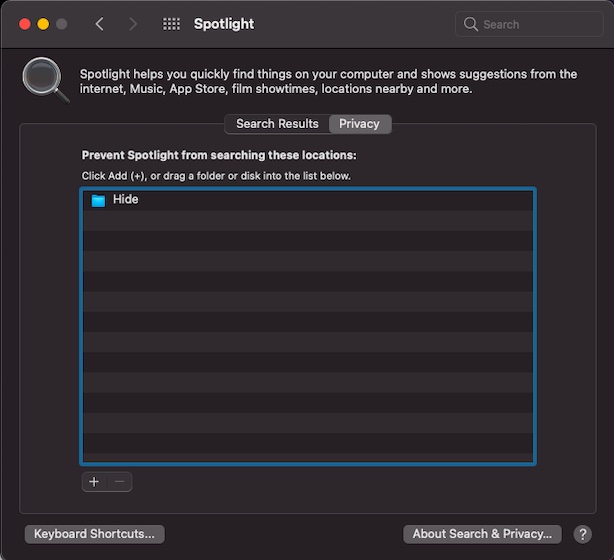
Task: Click About Search & Privacy button
Action: (481, 534)
